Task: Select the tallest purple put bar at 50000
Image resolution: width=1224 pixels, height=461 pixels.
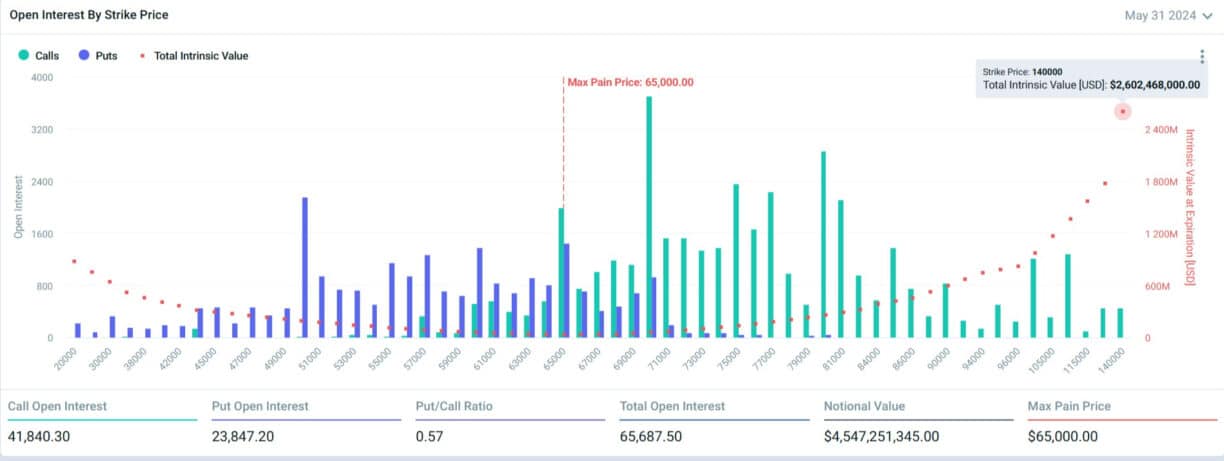Action: pyautogui.click(x=304, y=267)
